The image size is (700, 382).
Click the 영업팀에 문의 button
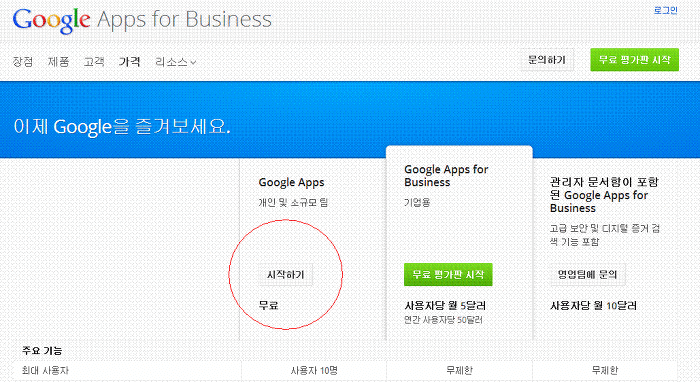(x=588, y=274)
